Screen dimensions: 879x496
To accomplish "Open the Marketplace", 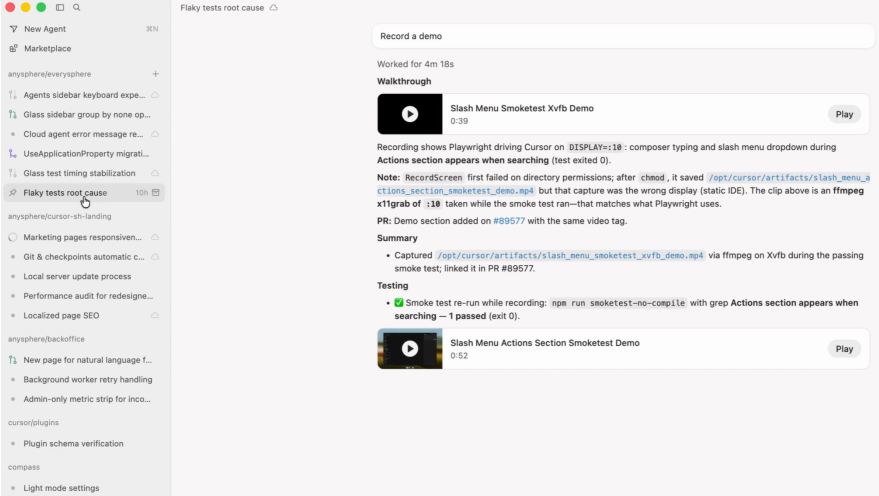I will click(x=47, y=48).
